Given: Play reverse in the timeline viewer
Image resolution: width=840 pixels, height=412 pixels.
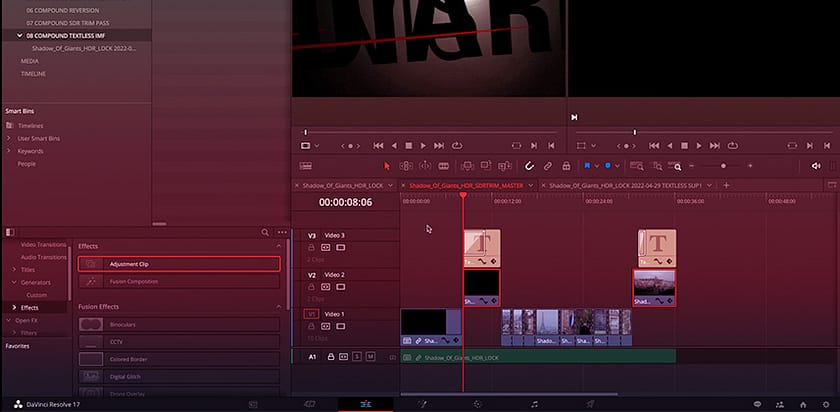Looking at the screenshot, I should [670, 146].
